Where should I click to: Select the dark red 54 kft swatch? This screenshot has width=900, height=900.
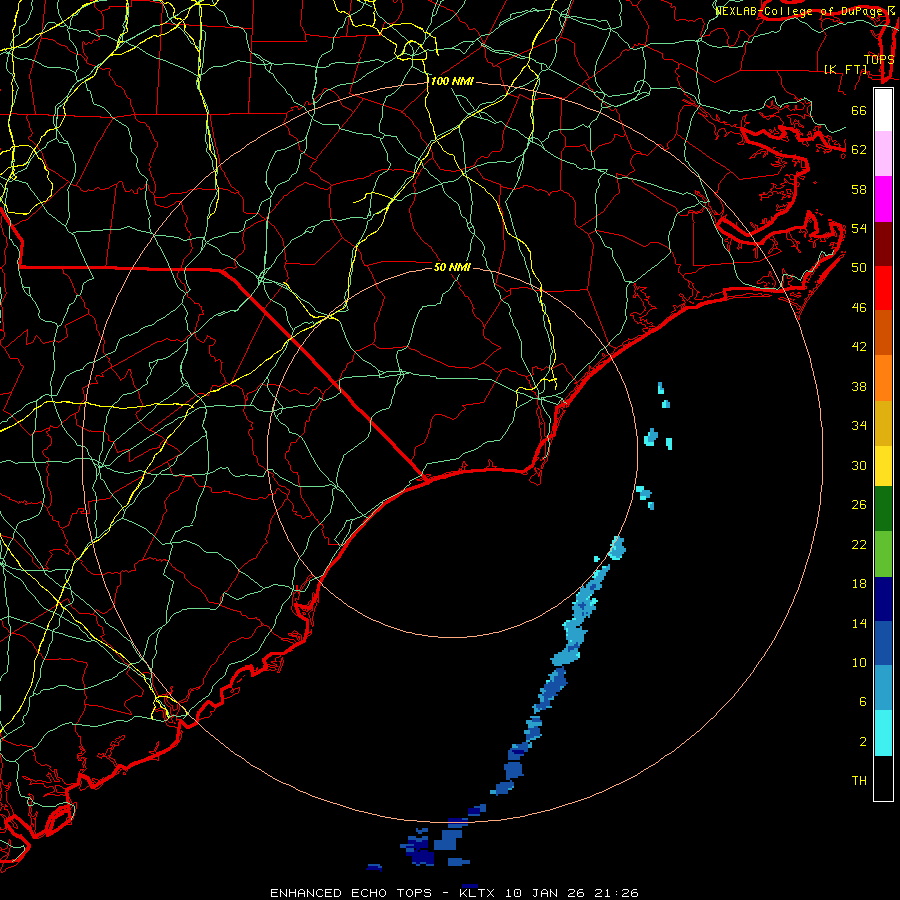click(883, 243)
